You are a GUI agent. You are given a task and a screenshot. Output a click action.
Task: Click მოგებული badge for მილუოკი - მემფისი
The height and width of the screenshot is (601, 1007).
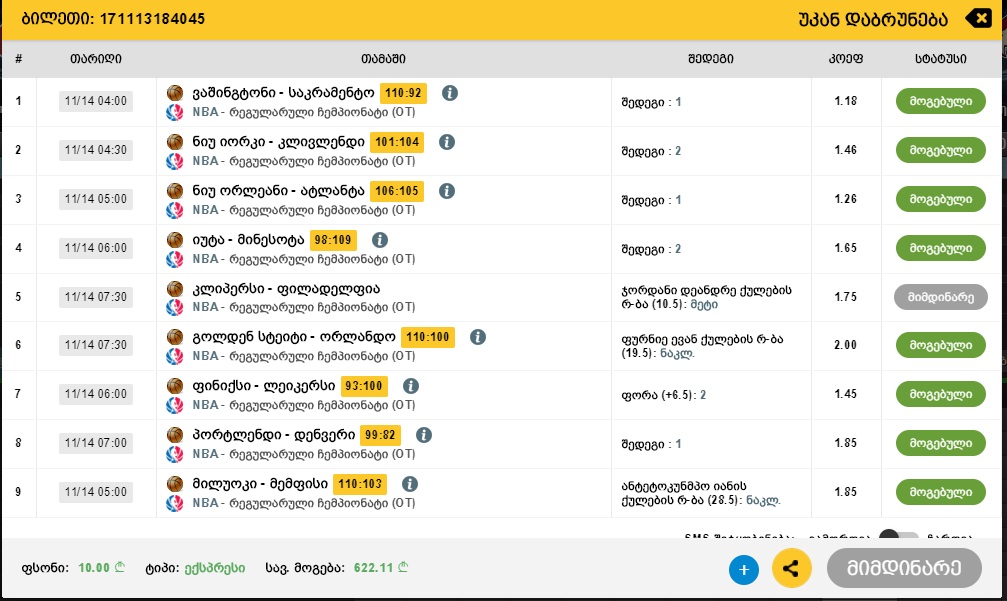click(941, 492)
